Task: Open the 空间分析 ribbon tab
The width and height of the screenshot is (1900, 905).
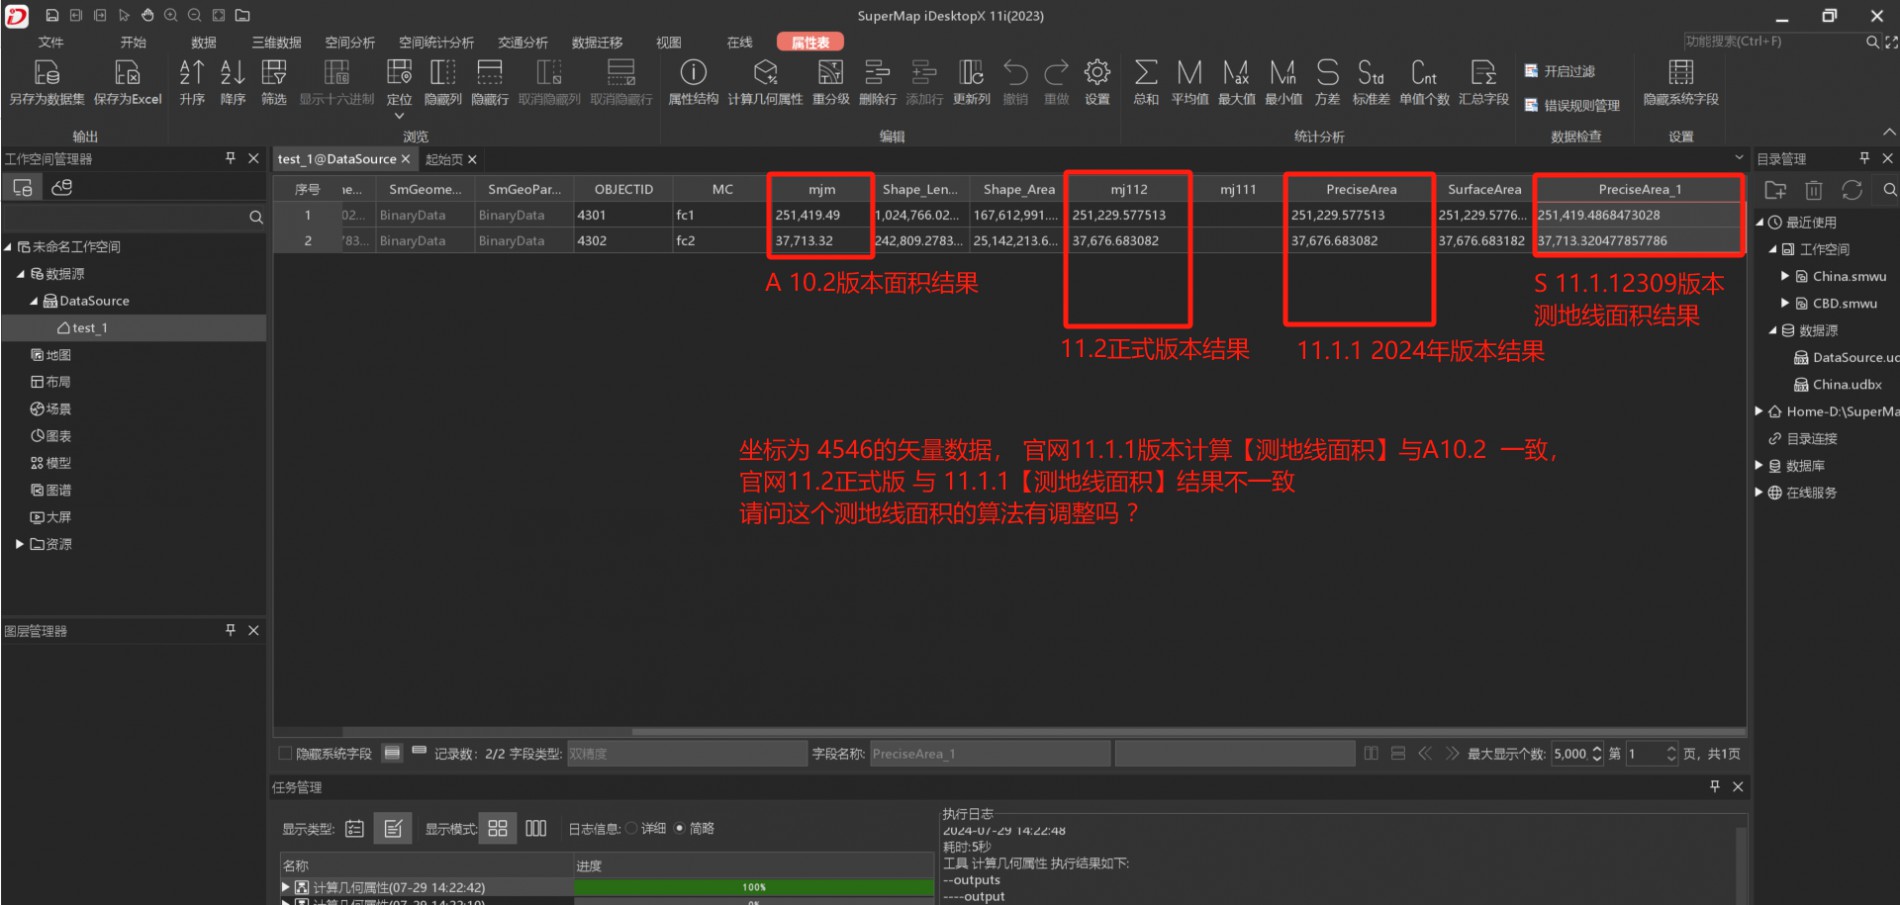Action: [350, 42]
